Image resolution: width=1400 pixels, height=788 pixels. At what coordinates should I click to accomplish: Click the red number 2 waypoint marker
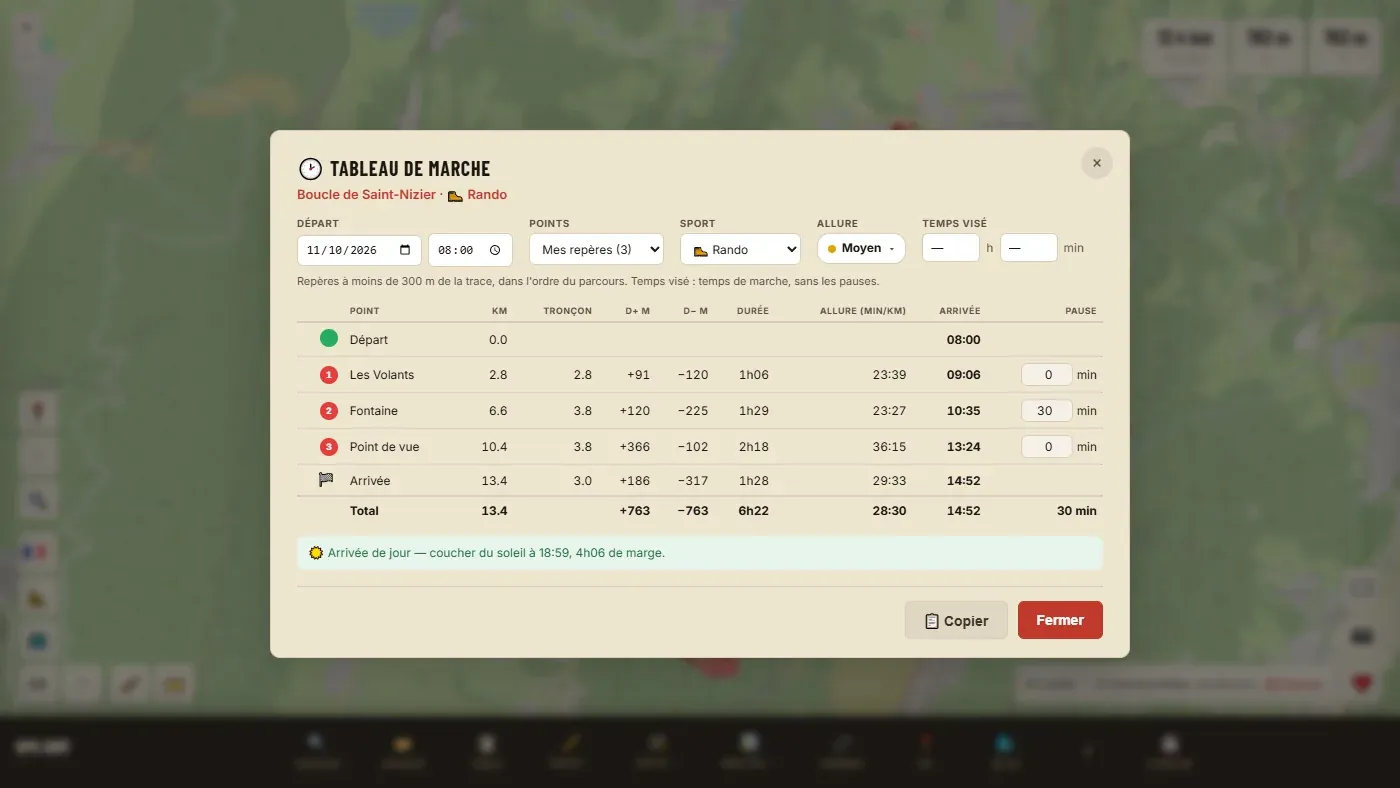click(329, 410)
